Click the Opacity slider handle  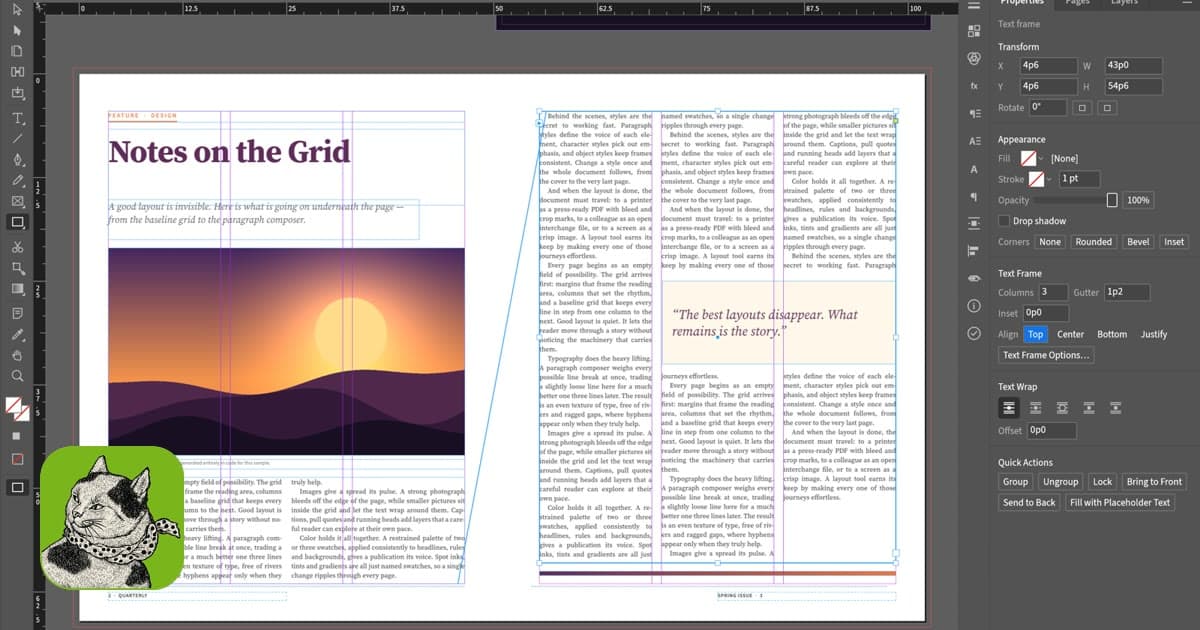[x=1112, y=200]
